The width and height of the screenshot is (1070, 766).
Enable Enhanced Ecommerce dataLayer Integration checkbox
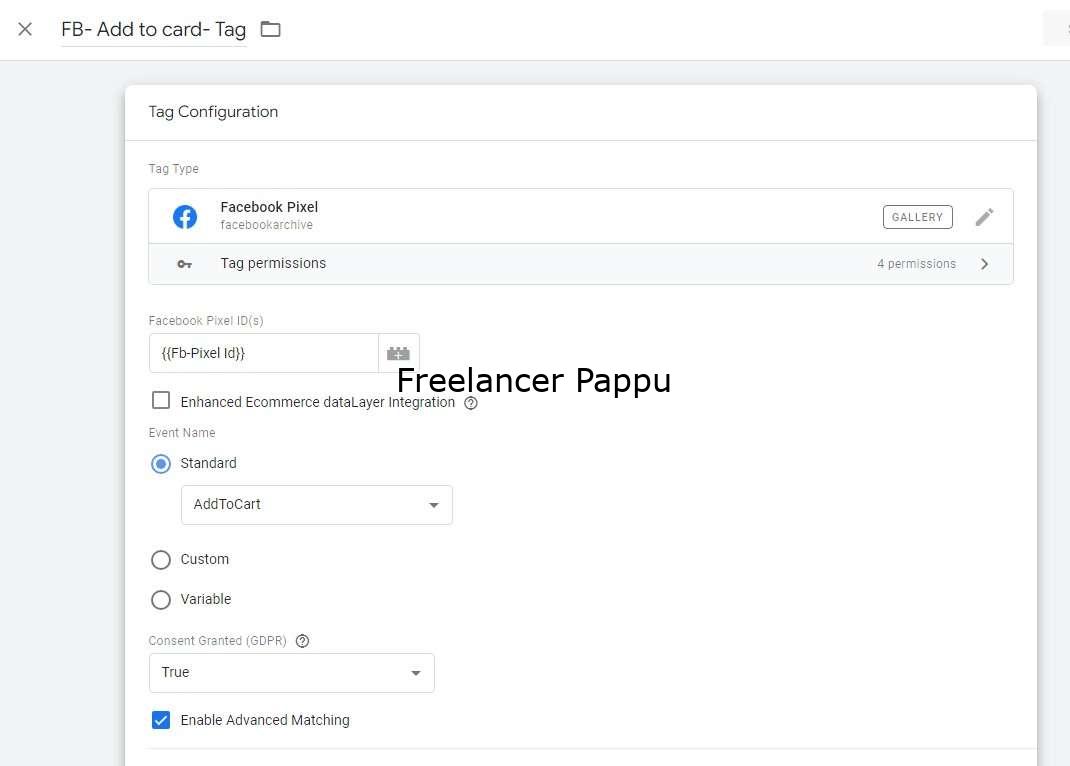tap(161, 400)
